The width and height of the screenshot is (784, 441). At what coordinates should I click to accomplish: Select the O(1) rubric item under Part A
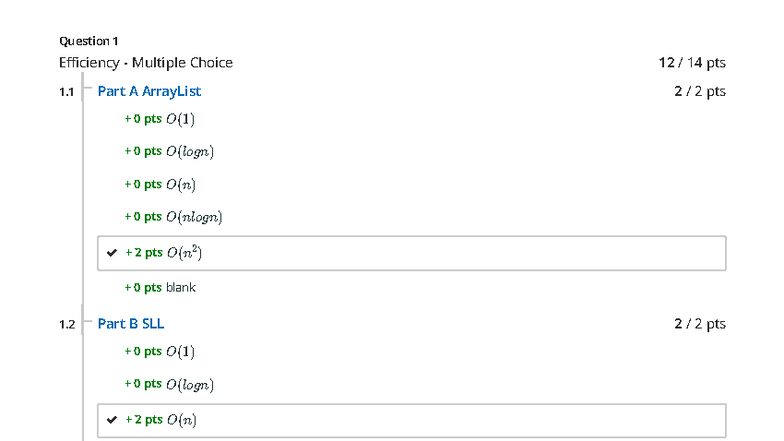159,119
